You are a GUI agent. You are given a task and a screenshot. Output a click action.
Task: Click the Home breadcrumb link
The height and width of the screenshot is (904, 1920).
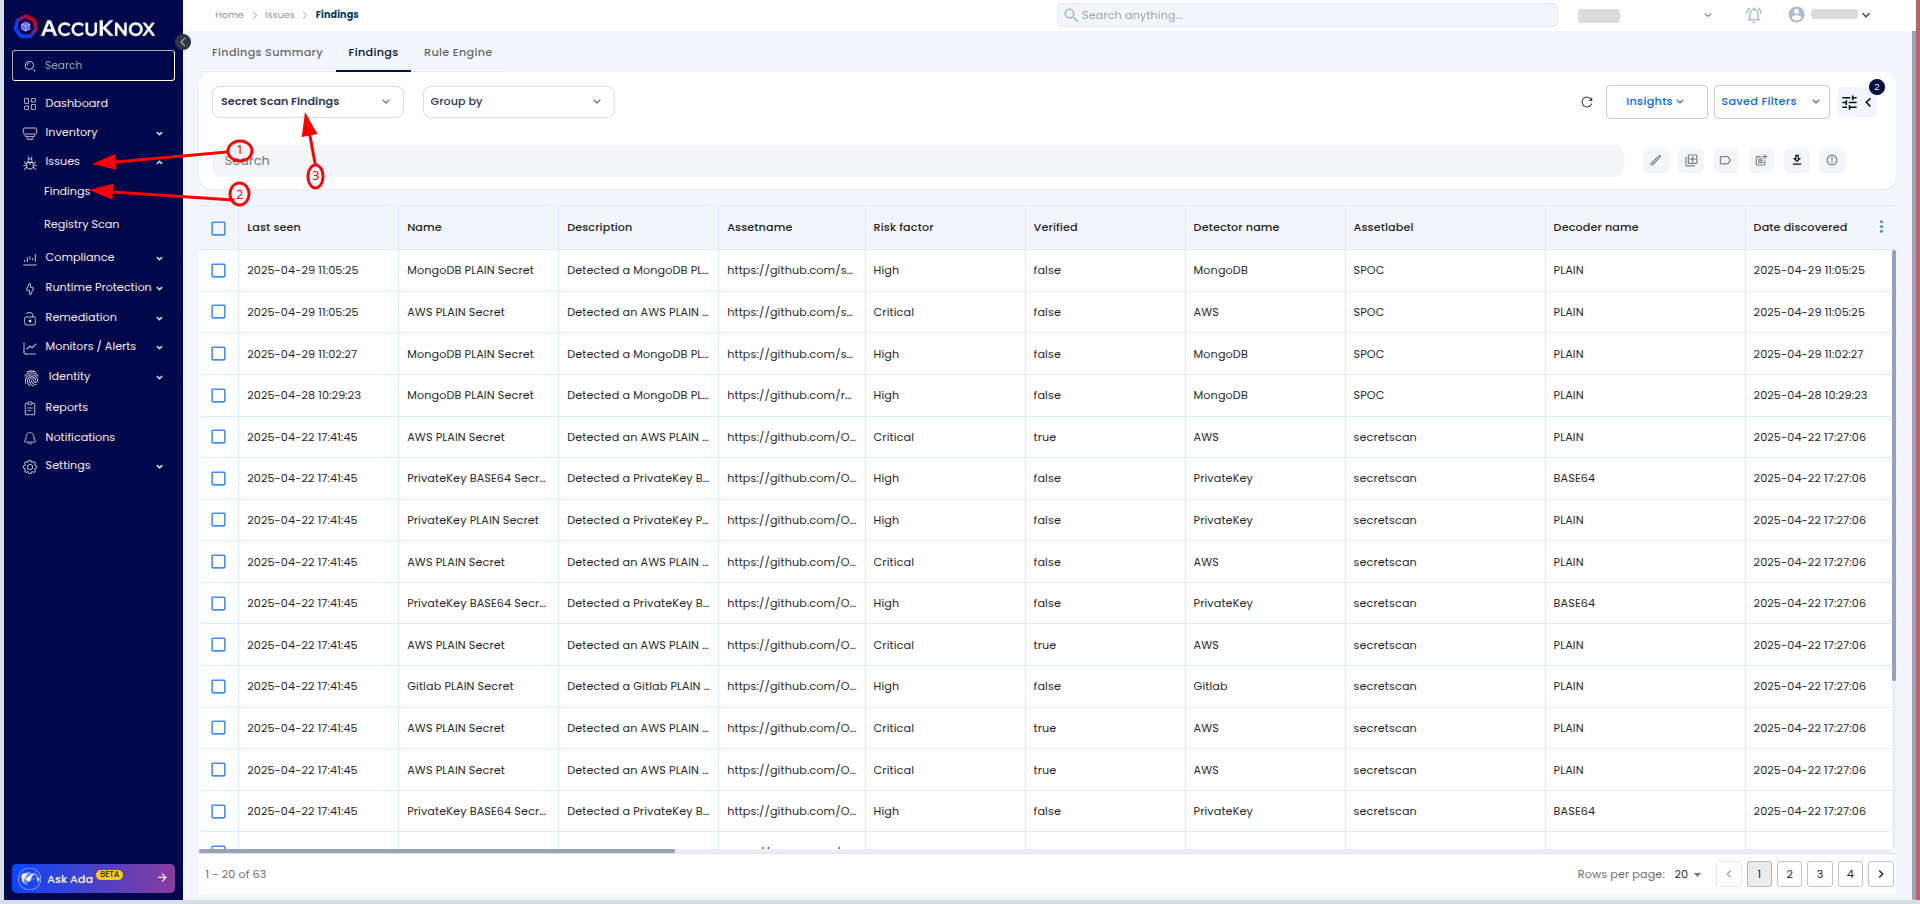click(x=229, y=15)
